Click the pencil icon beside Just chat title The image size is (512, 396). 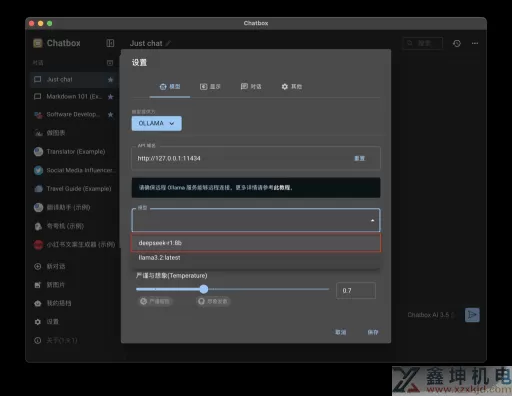pyautogui.click(x=168, y=43)
